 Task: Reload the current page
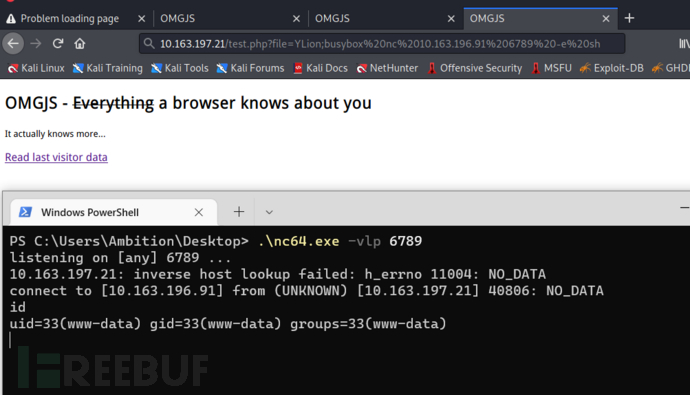coord(58,44)
